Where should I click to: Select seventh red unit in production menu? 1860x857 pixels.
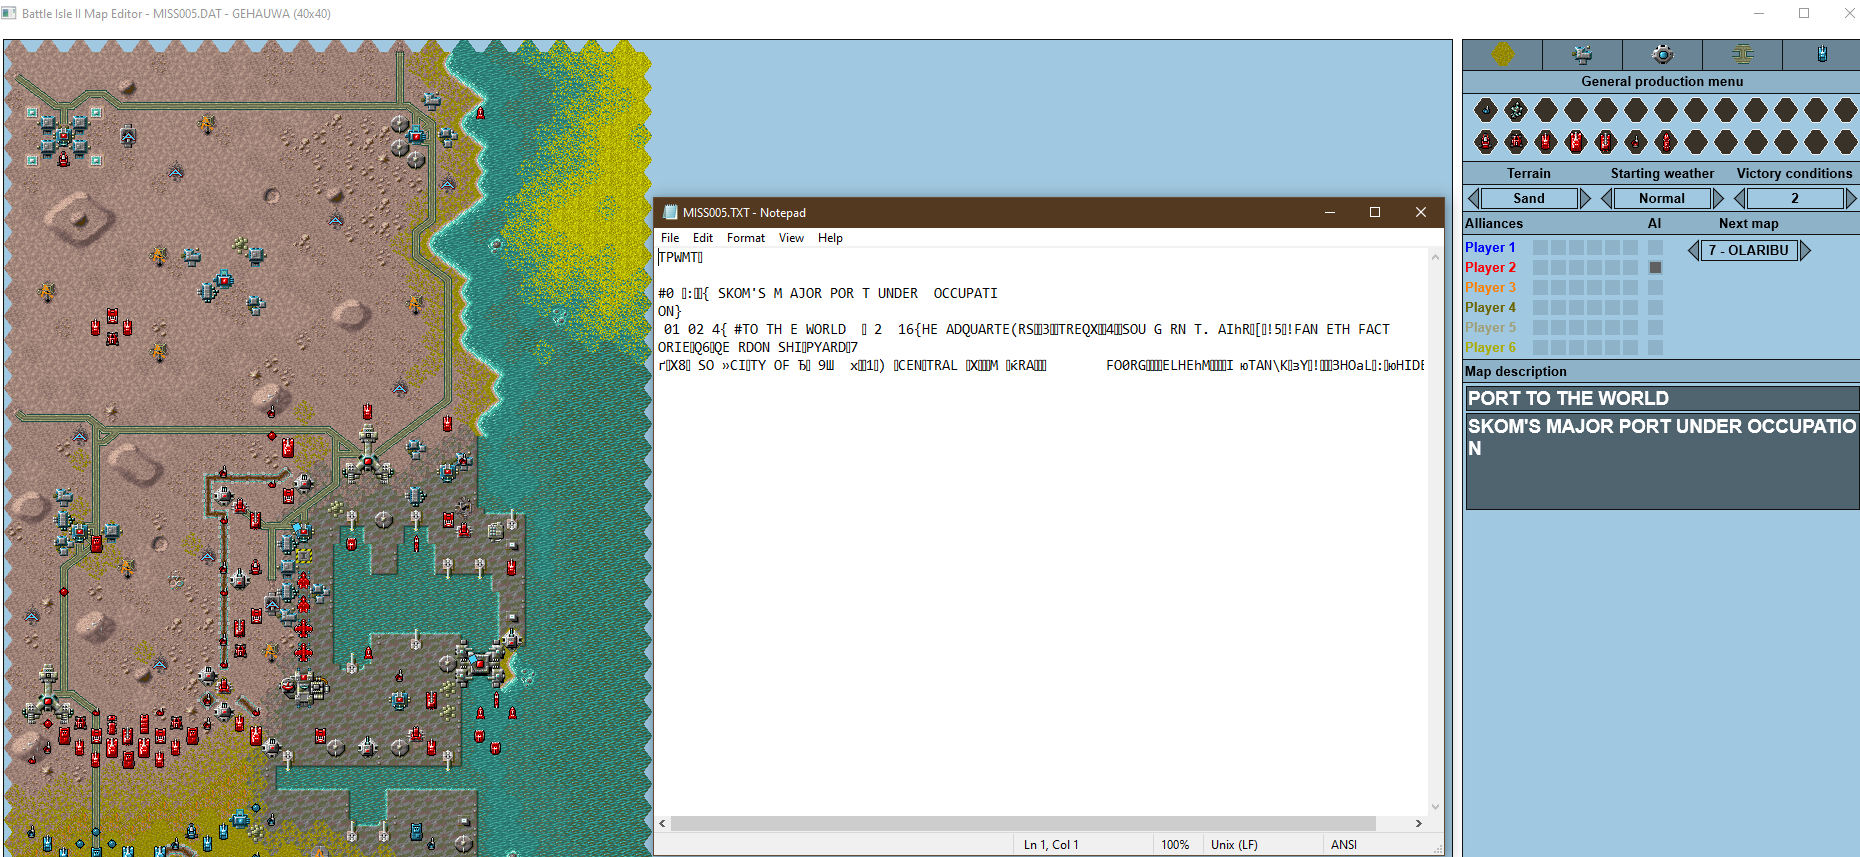click(1666, 142)
